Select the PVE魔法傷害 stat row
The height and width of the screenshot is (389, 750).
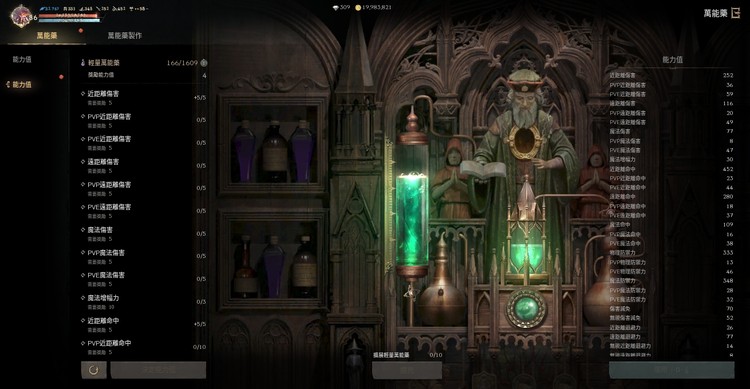[143, 279]
